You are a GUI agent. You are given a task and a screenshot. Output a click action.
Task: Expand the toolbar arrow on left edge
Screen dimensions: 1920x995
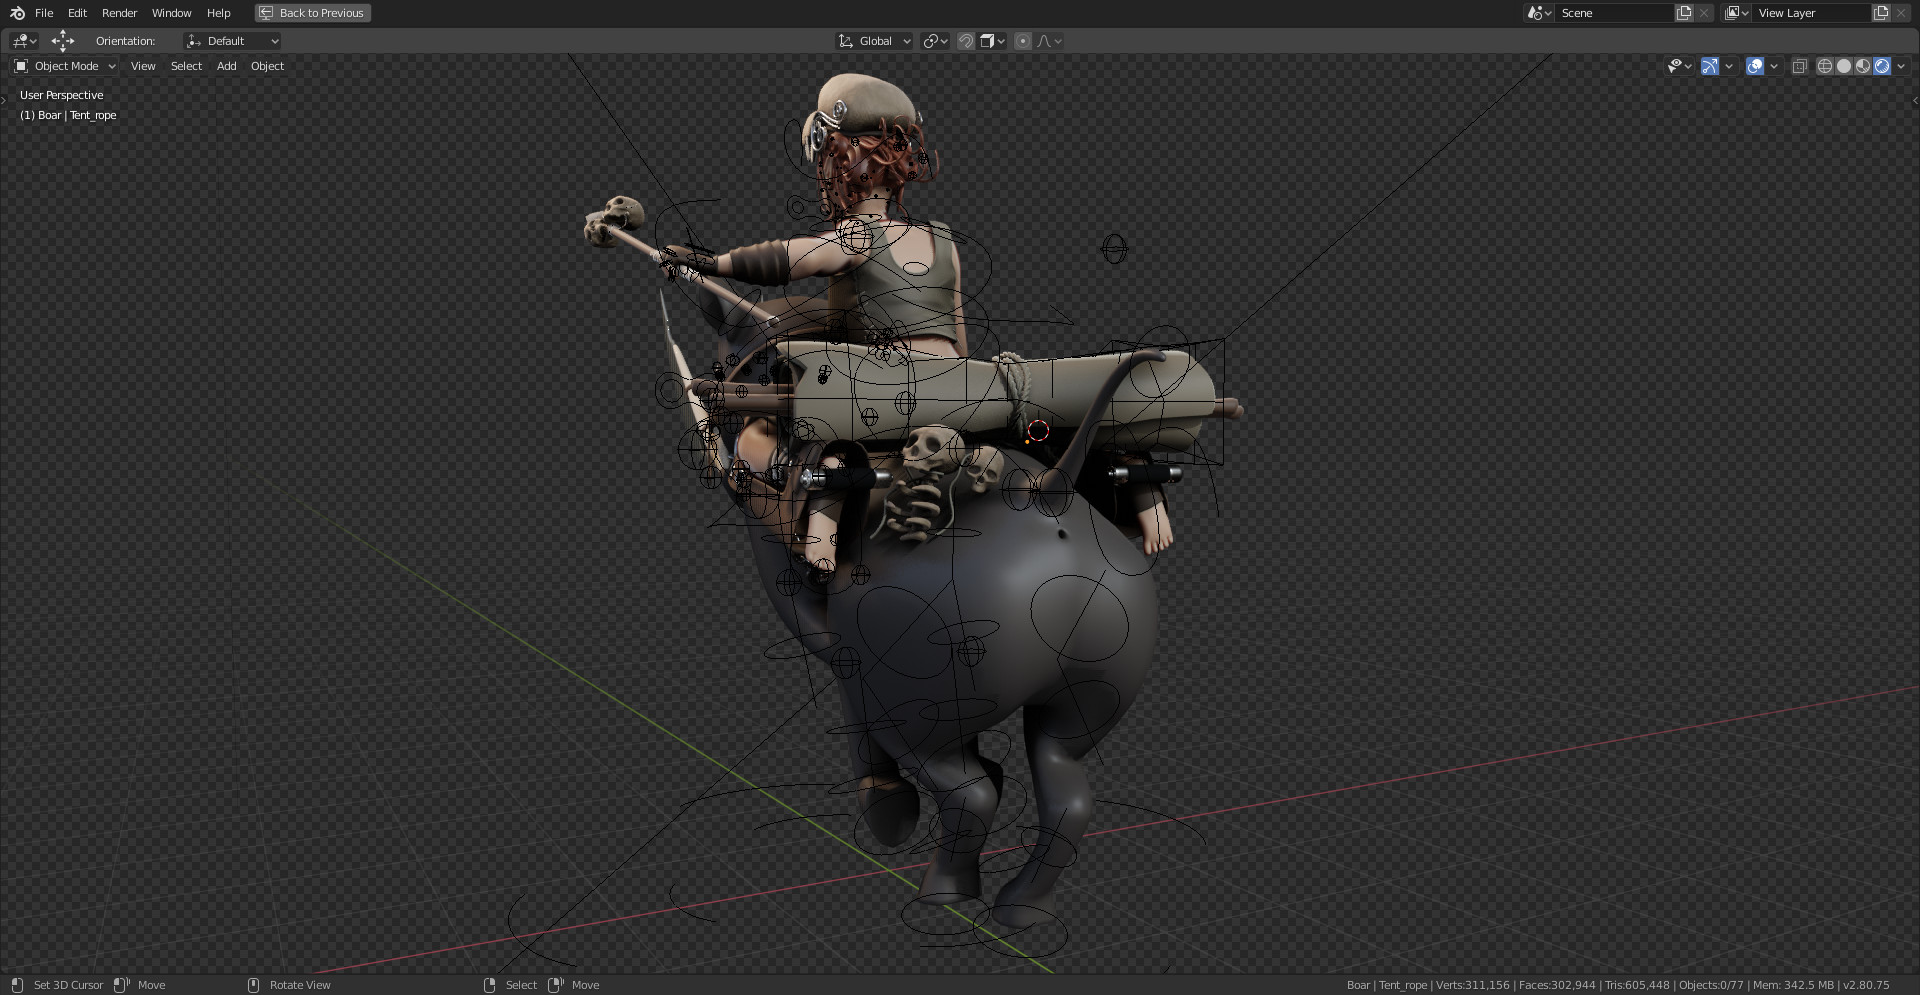[4, 101]
